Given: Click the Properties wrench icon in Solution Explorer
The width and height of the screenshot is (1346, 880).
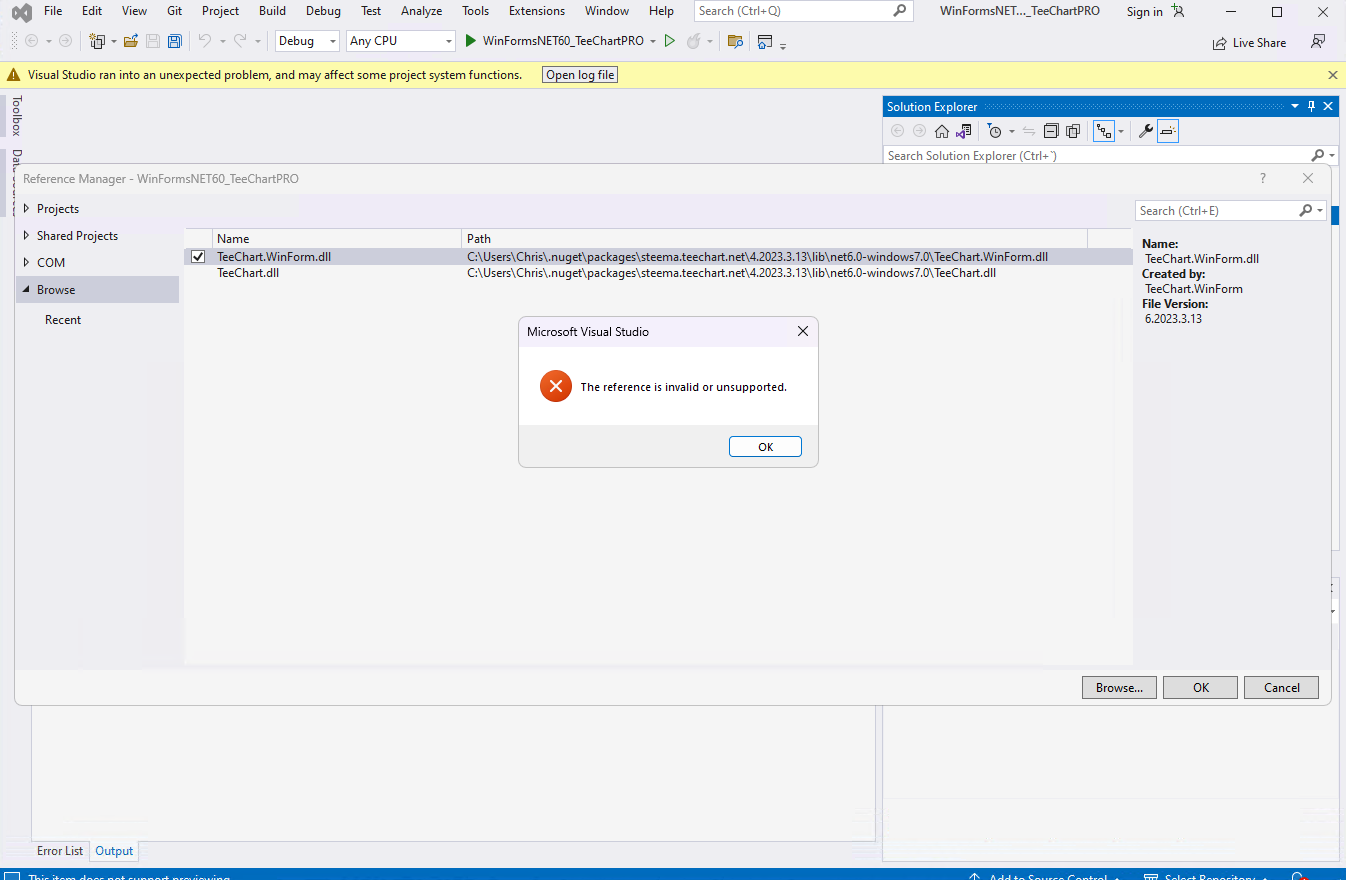Looking at the screenshot, I should (x=1146, y=131).
